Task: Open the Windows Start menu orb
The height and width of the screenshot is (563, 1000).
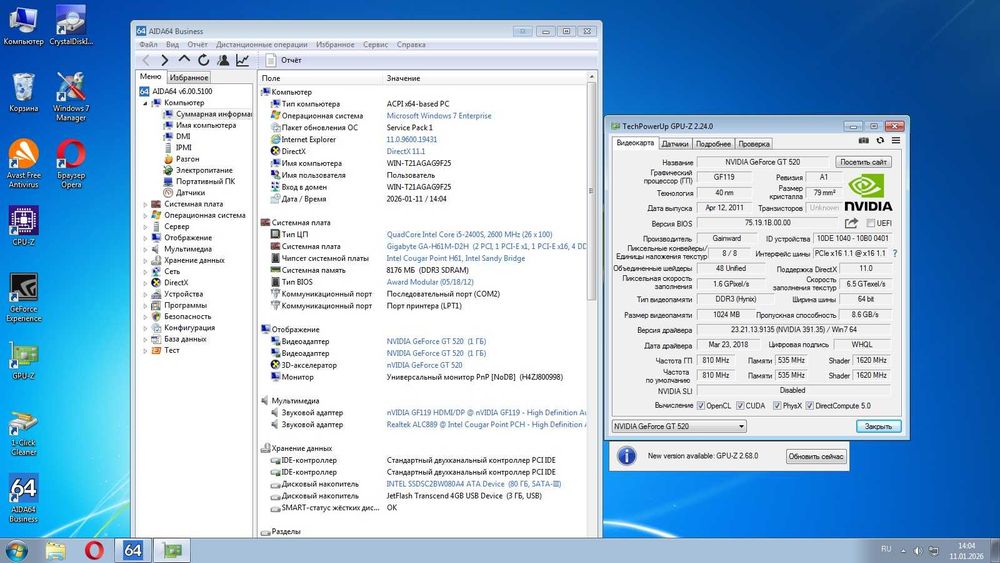Action: pyautogui.click(x=17, y=550)
